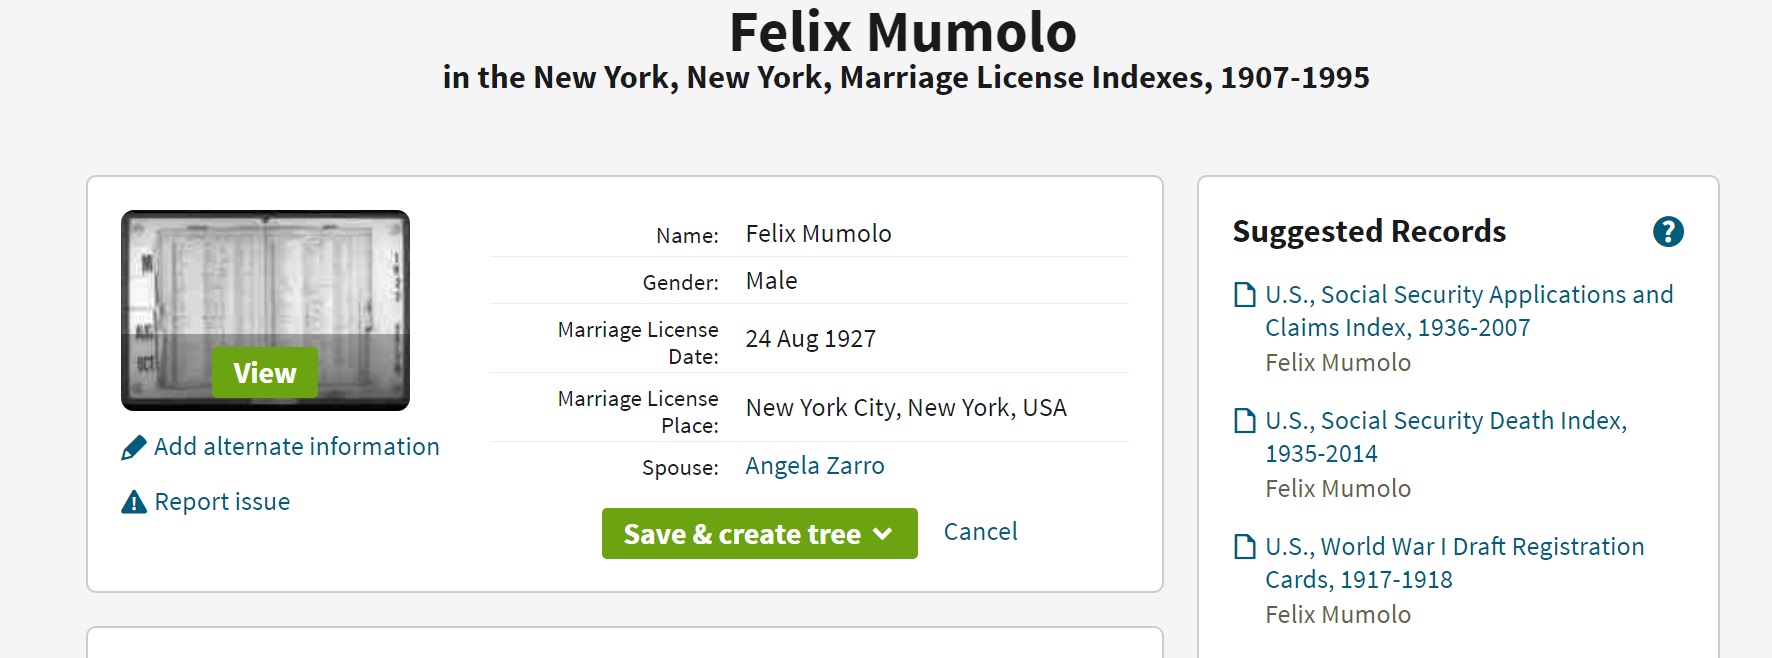Click the Cancel link
The width and height of the screenshot is (1772, 658).
pyautogui.click(x=980, y=532)
